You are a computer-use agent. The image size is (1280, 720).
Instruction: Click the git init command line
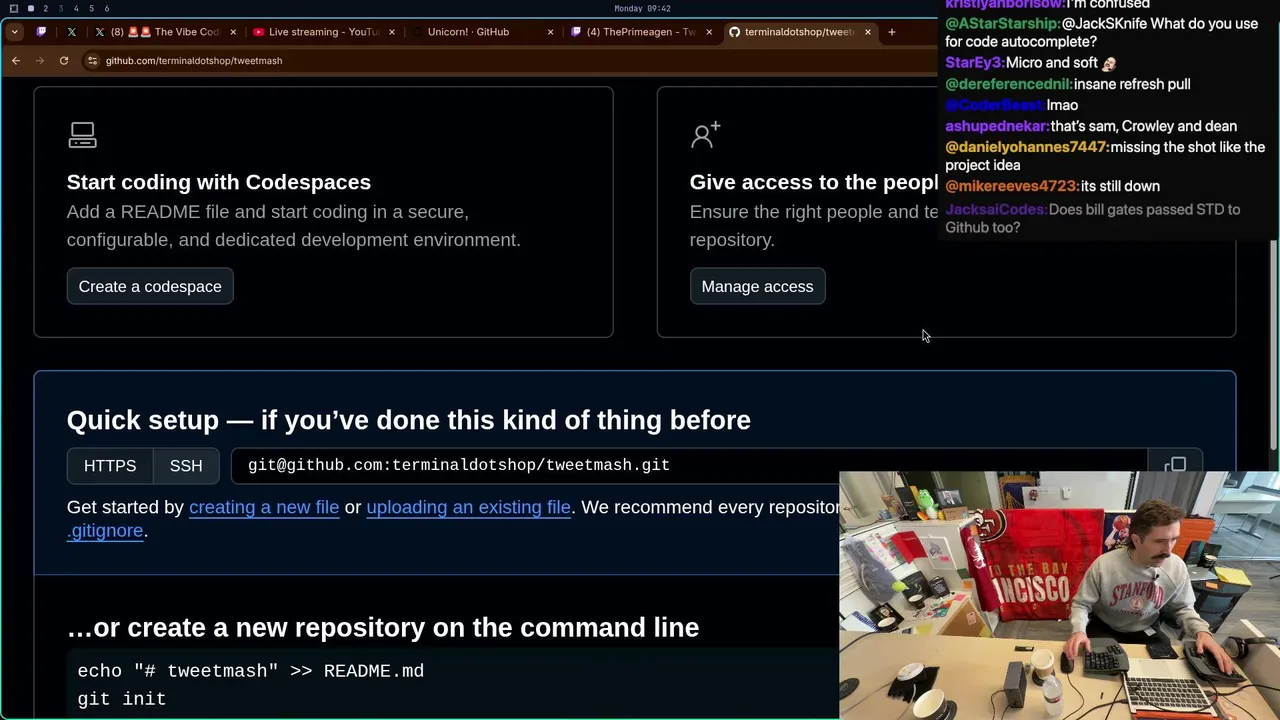[122, 699]
